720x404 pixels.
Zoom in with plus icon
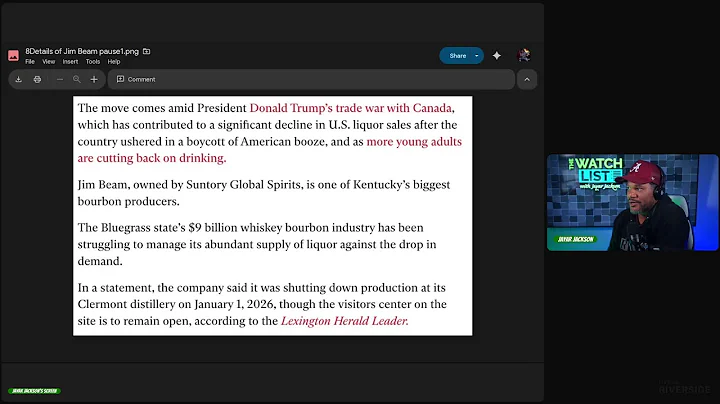(94, 79)
